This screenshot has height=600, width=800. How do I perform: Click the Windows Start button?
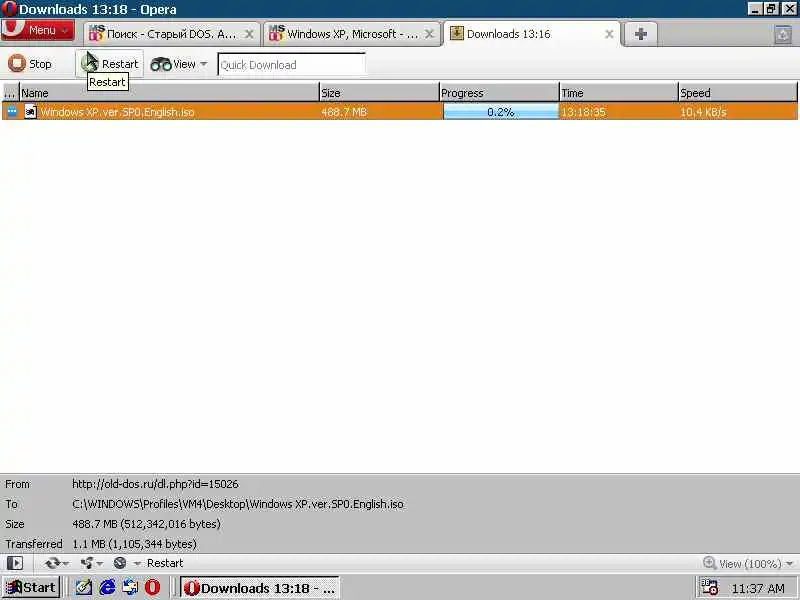tap(31, 587)
